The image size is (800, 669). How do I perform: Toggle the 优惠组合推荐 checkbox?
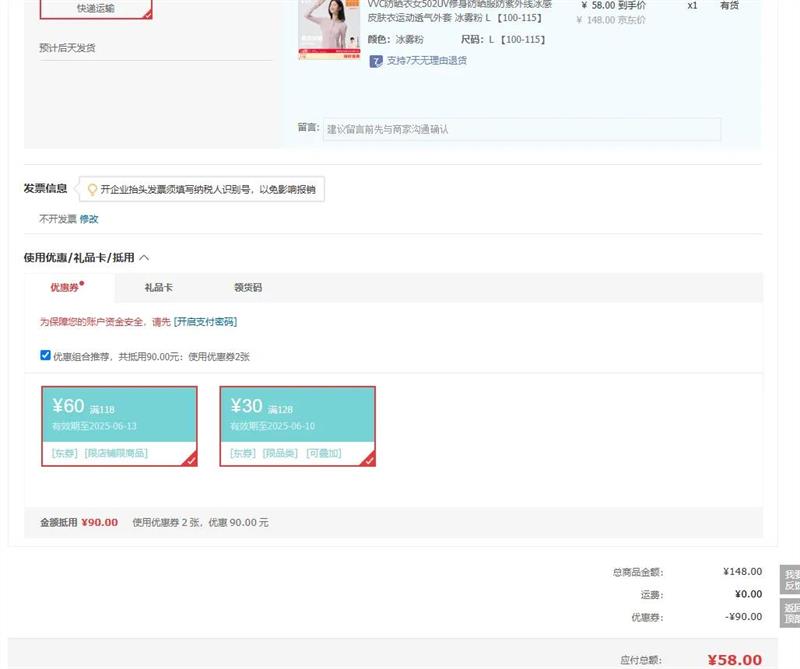click(x=45, y=355)
